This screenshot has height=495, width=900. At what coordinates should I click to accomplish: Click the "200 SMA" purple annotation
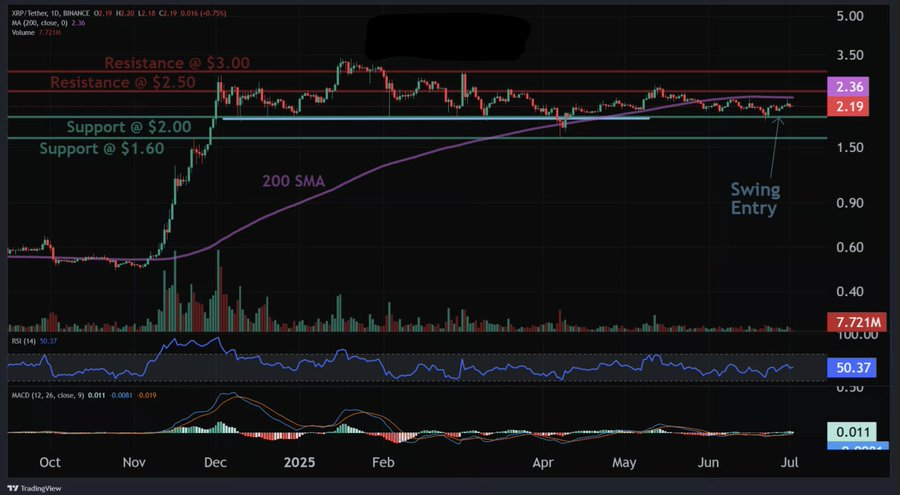(293, 181)
